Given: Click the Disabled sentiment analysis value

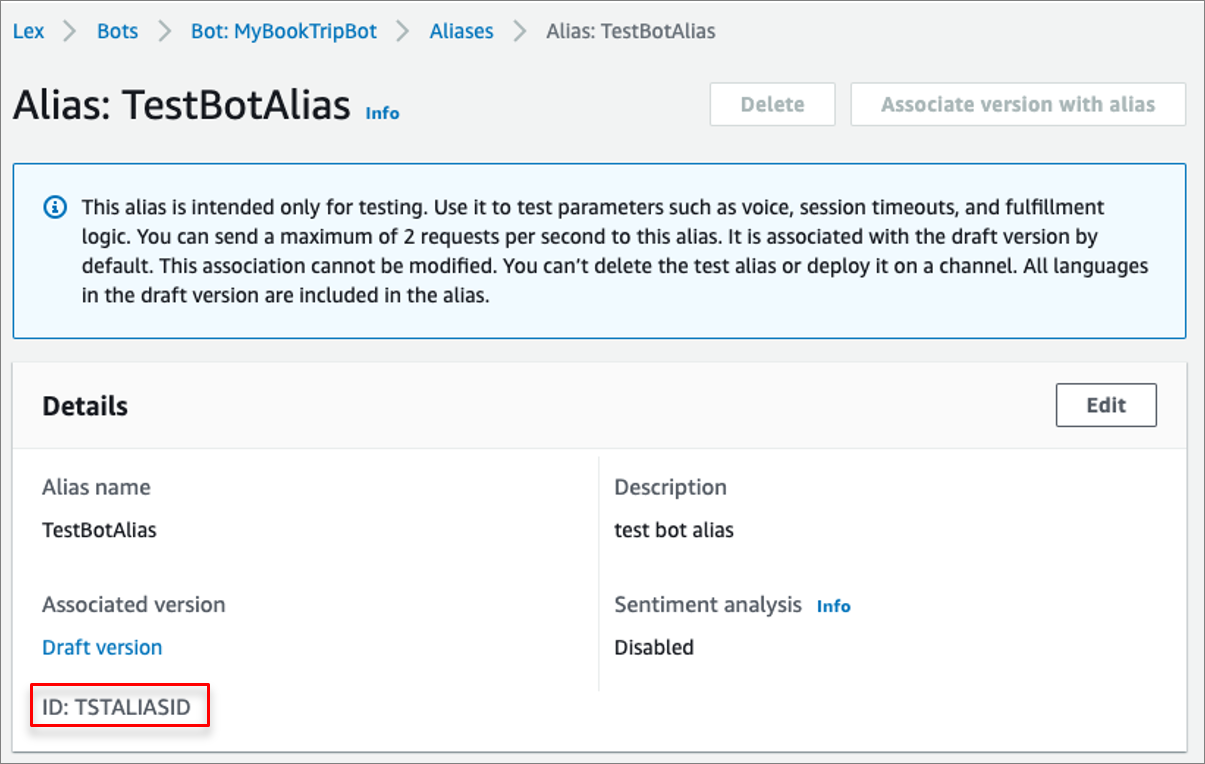Looking at the screenshot, I should [x=653, y=647].
